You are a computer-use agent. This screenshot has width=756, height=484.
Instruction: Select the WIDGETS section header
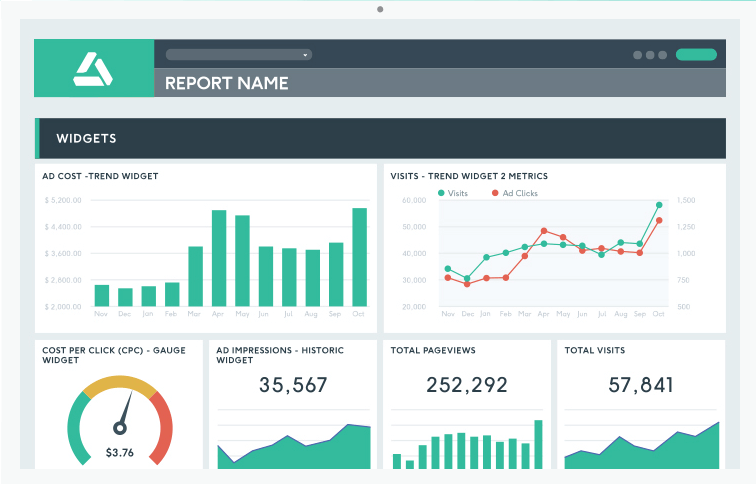[86, 138]
